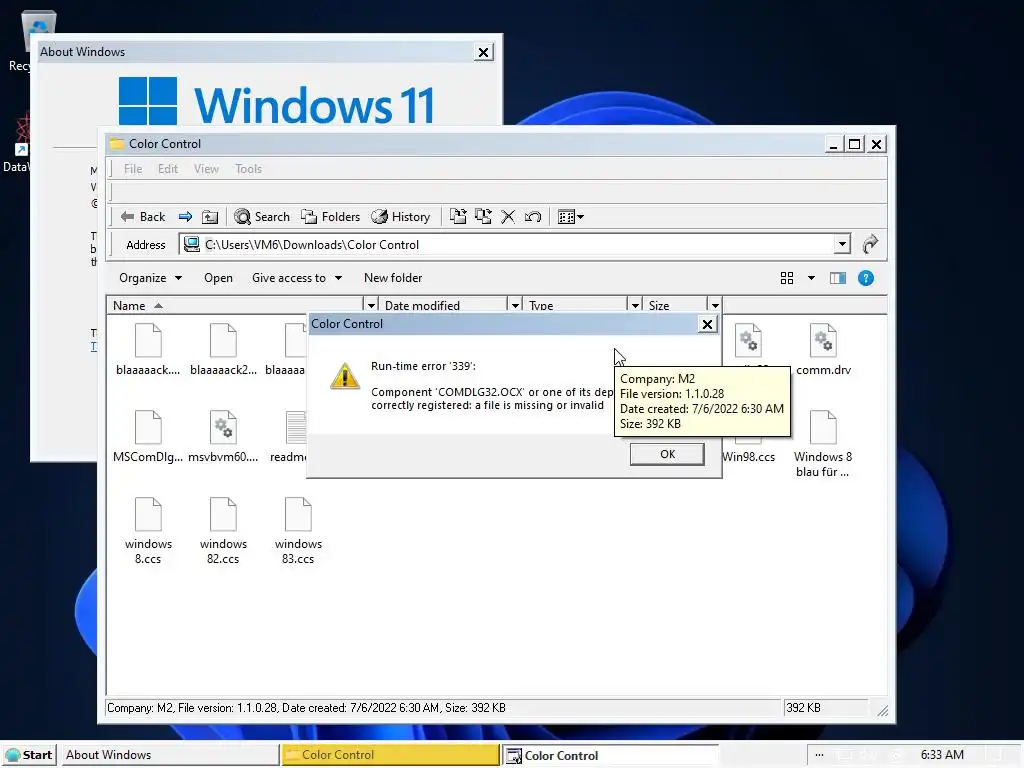The image size is (1024, 768).
Task: Expand the address bar dropdown
Action: pyautogui.click(x=842, y=245)
